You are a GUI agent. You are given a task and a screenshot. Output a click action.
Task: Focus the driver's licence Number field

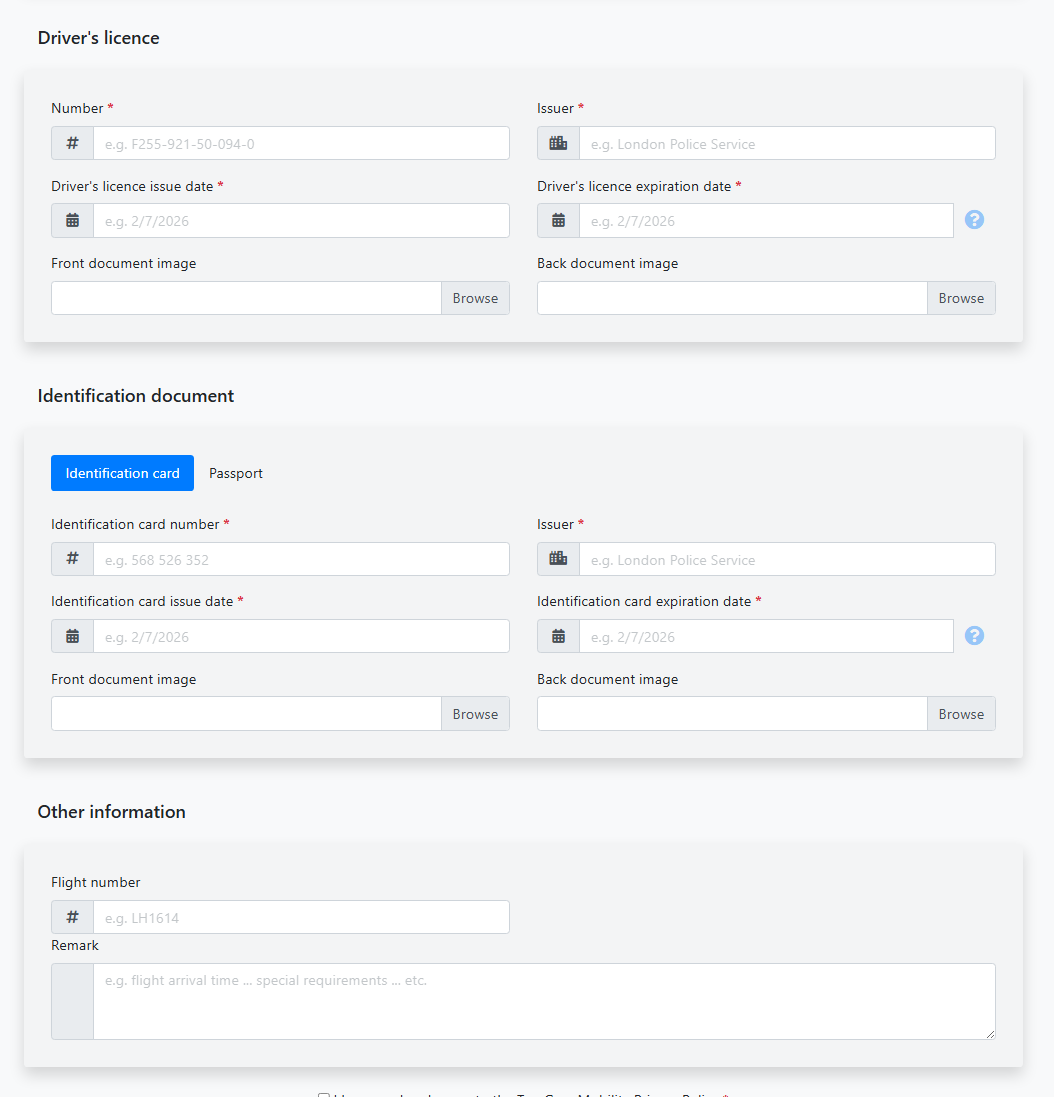[300, 143]
